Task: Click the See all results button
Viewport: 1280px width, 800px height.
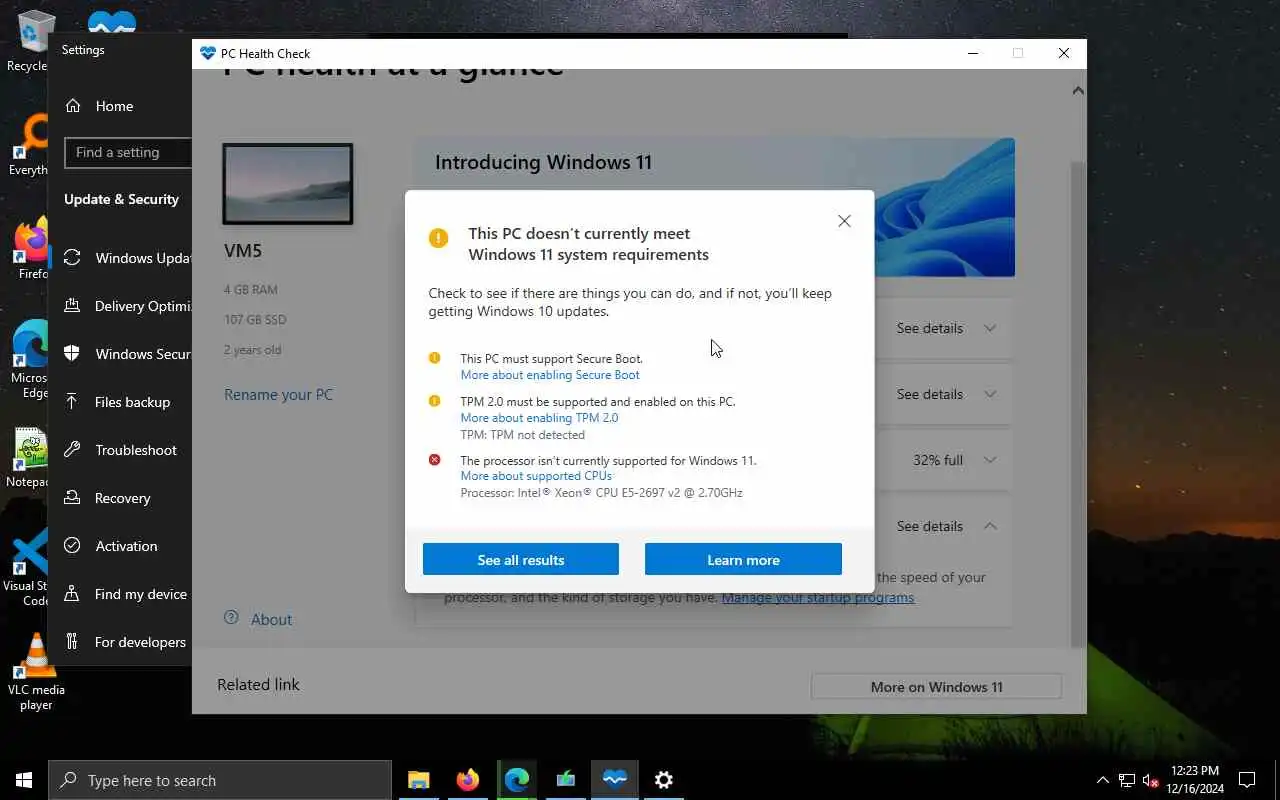Action: click(521, 559)
